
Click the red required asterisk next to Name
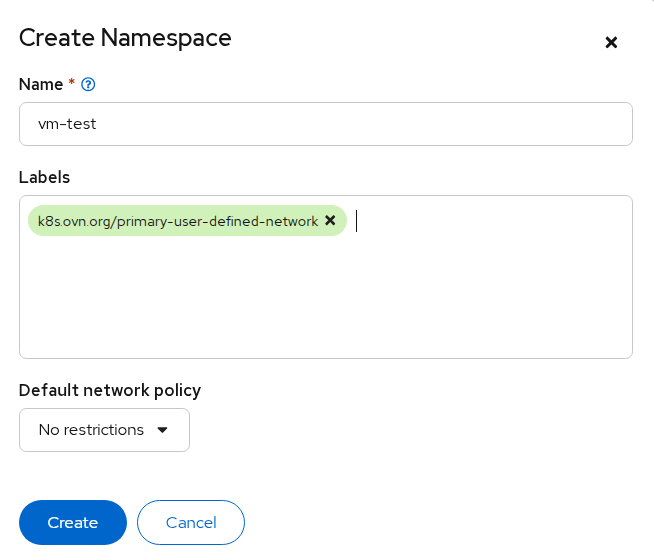71,85
